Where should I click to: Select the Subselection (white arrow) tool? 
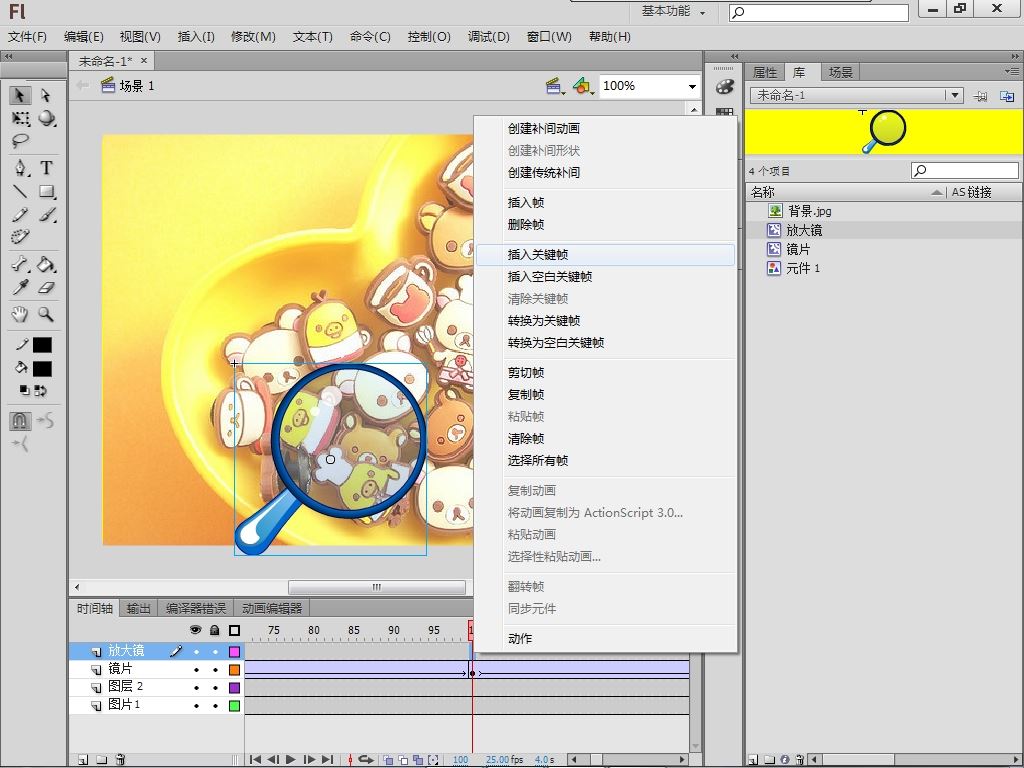point(46,95)
